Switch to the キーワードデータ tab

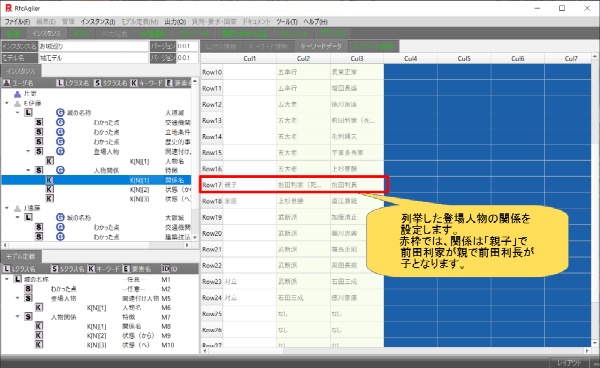321,46
